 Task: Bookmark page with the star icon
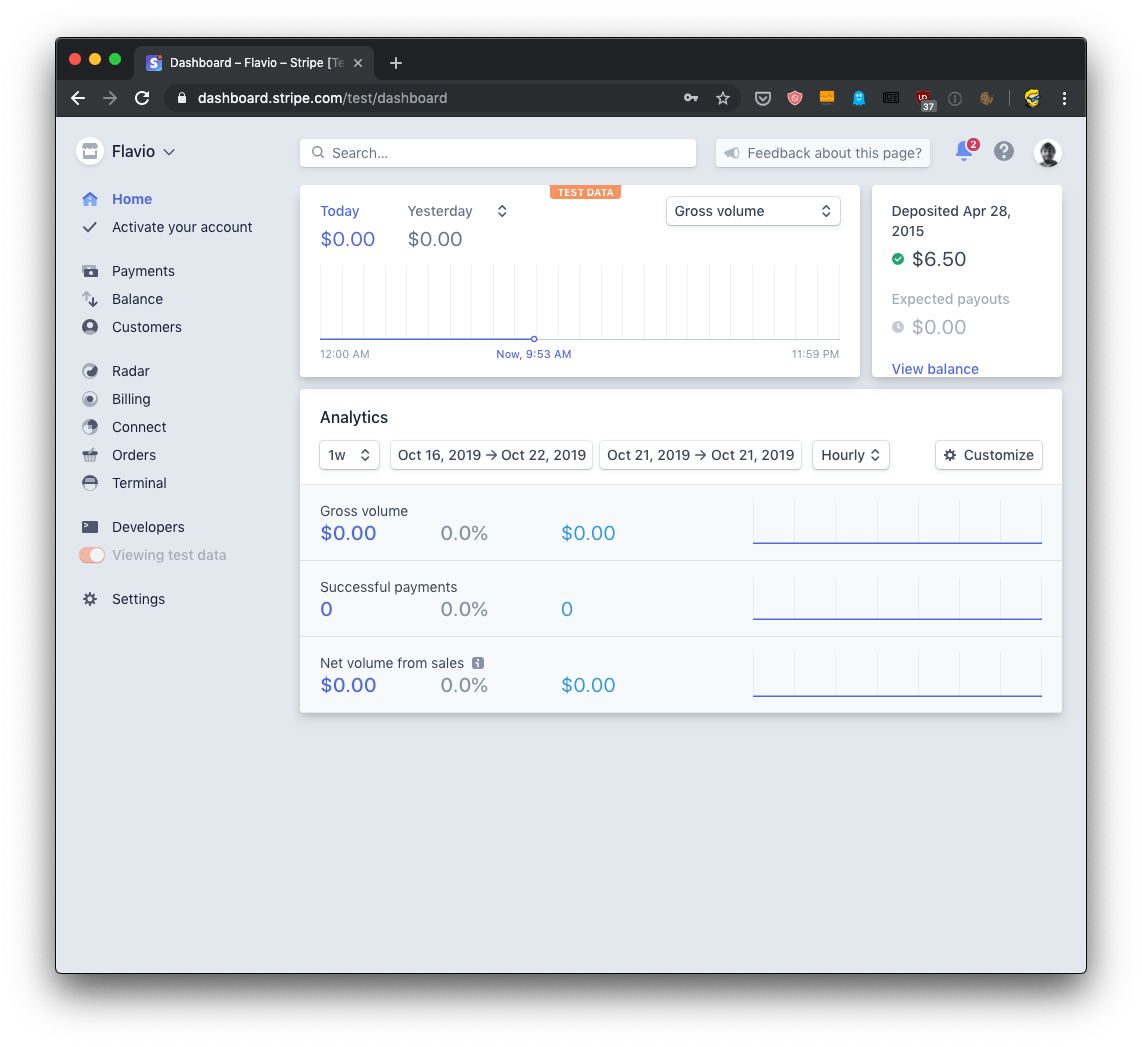pos(723,98)
